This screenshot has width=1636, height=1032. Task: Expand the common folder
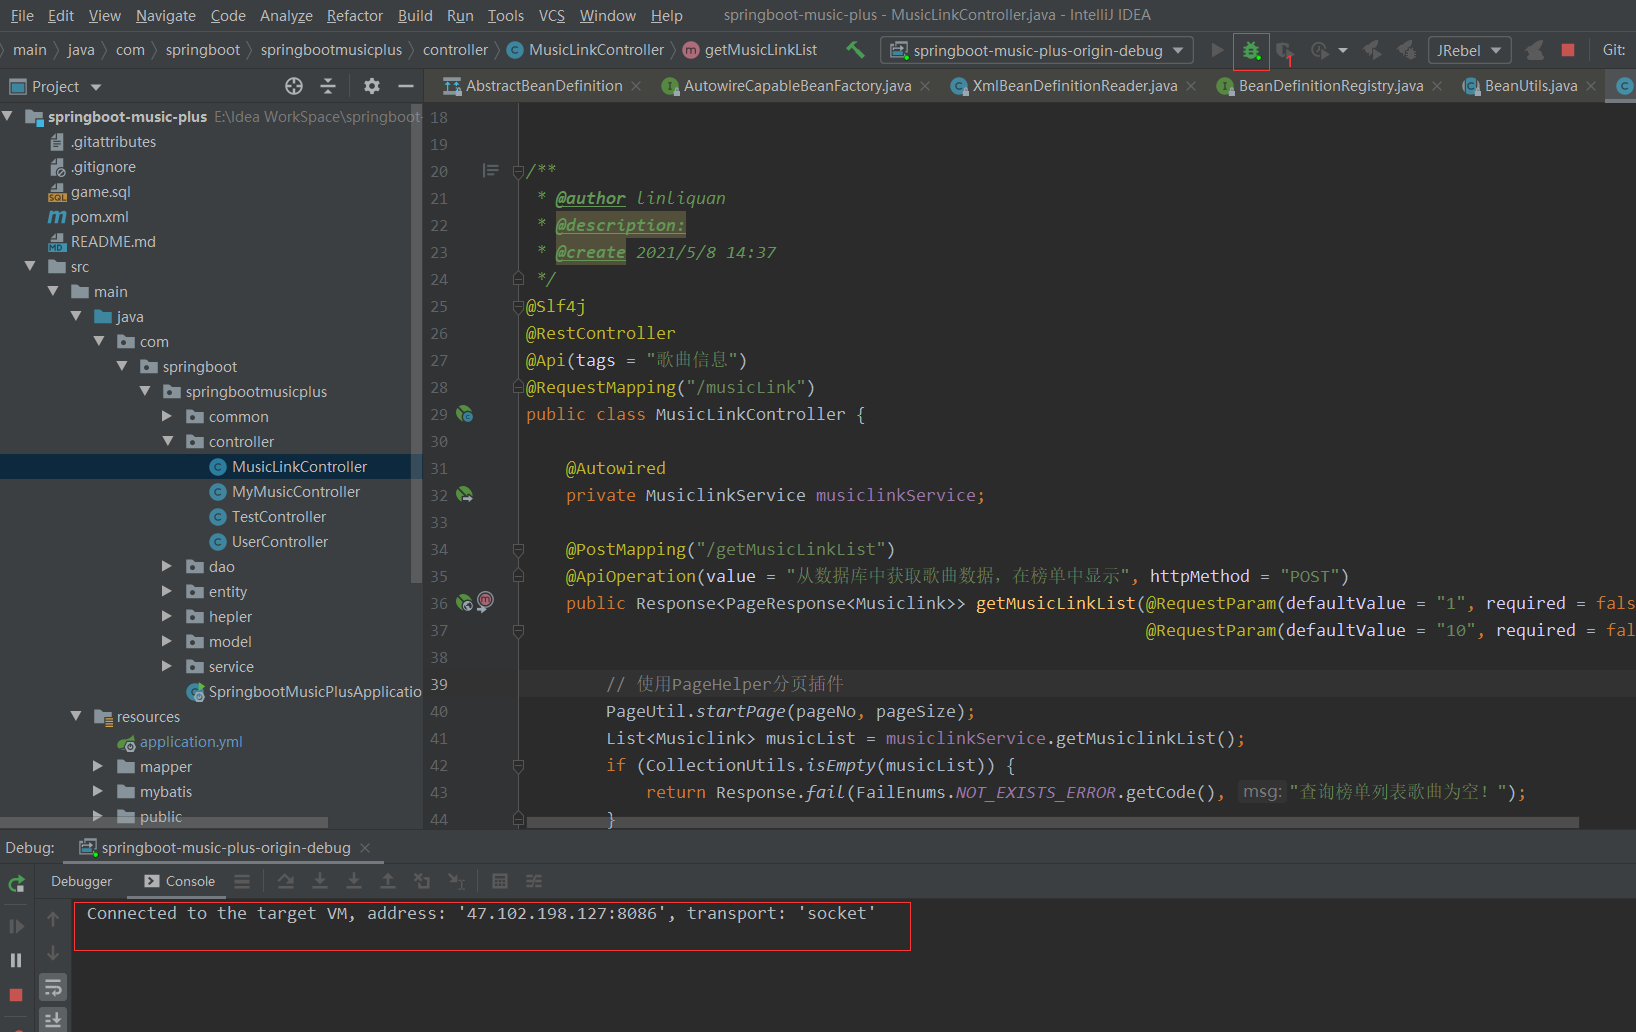click(168, 416)
